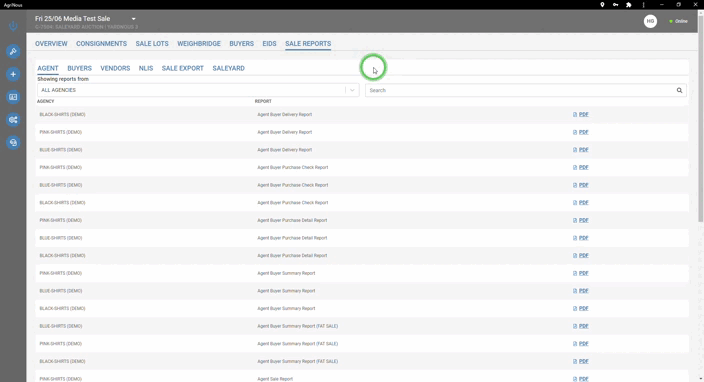
Task: Click the AGENCY column header
Action: coord(46,101)
